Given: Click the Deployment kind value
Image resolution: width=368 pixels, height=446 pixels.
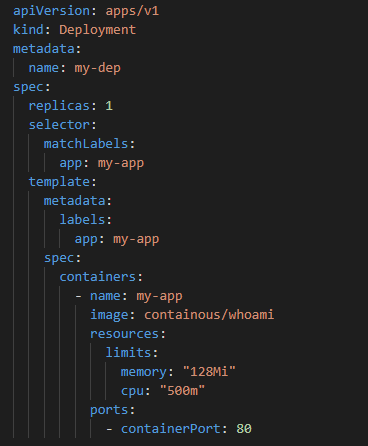Looking at the screenshot, I should (98, 30).
